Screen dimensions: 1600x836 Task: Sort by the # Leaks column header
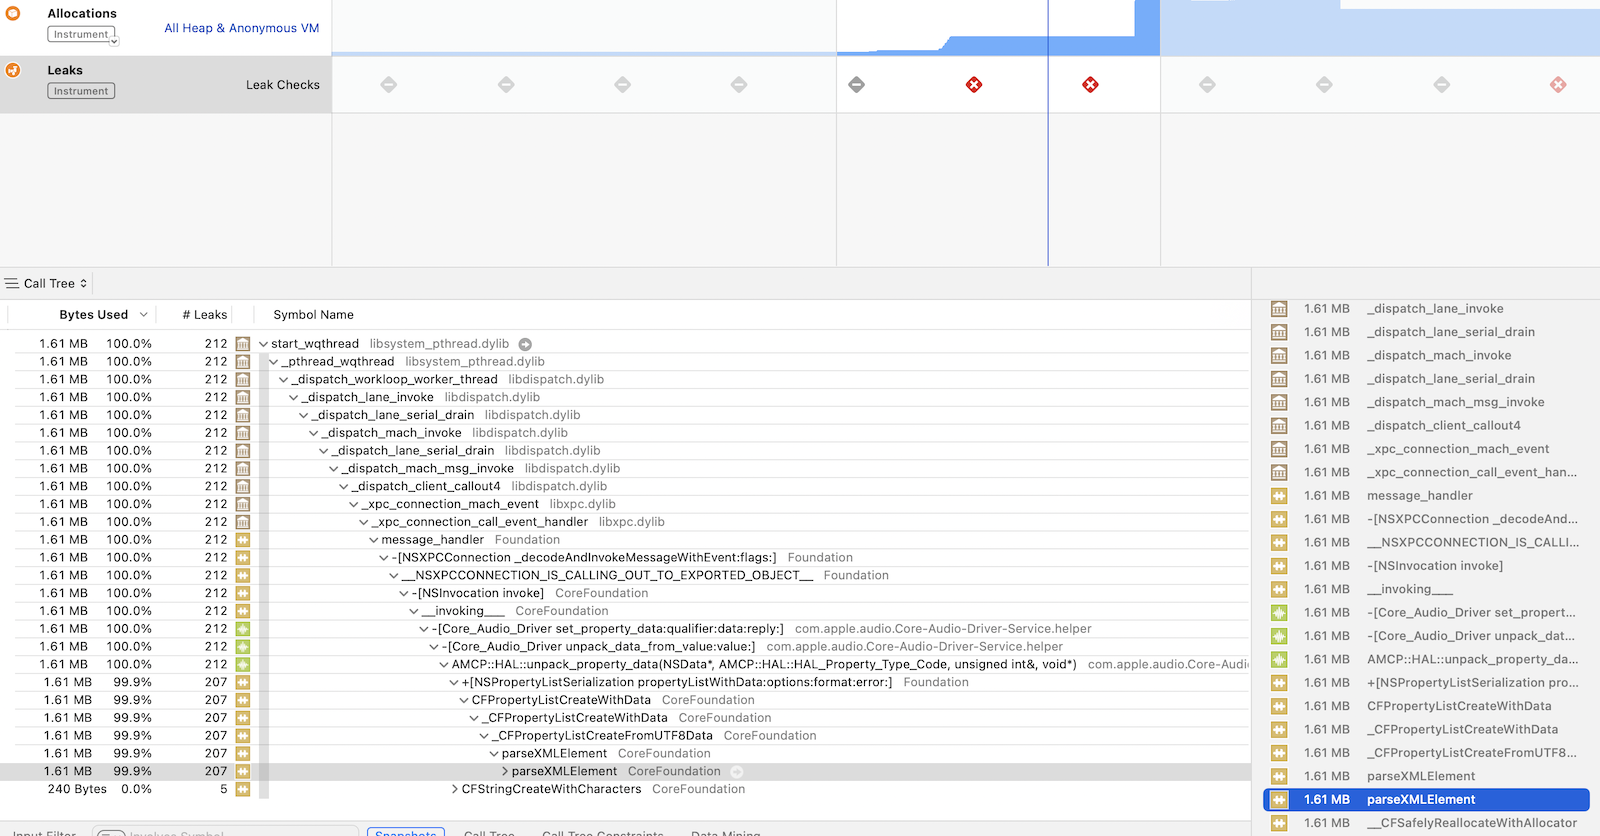[x=204, y=315]
